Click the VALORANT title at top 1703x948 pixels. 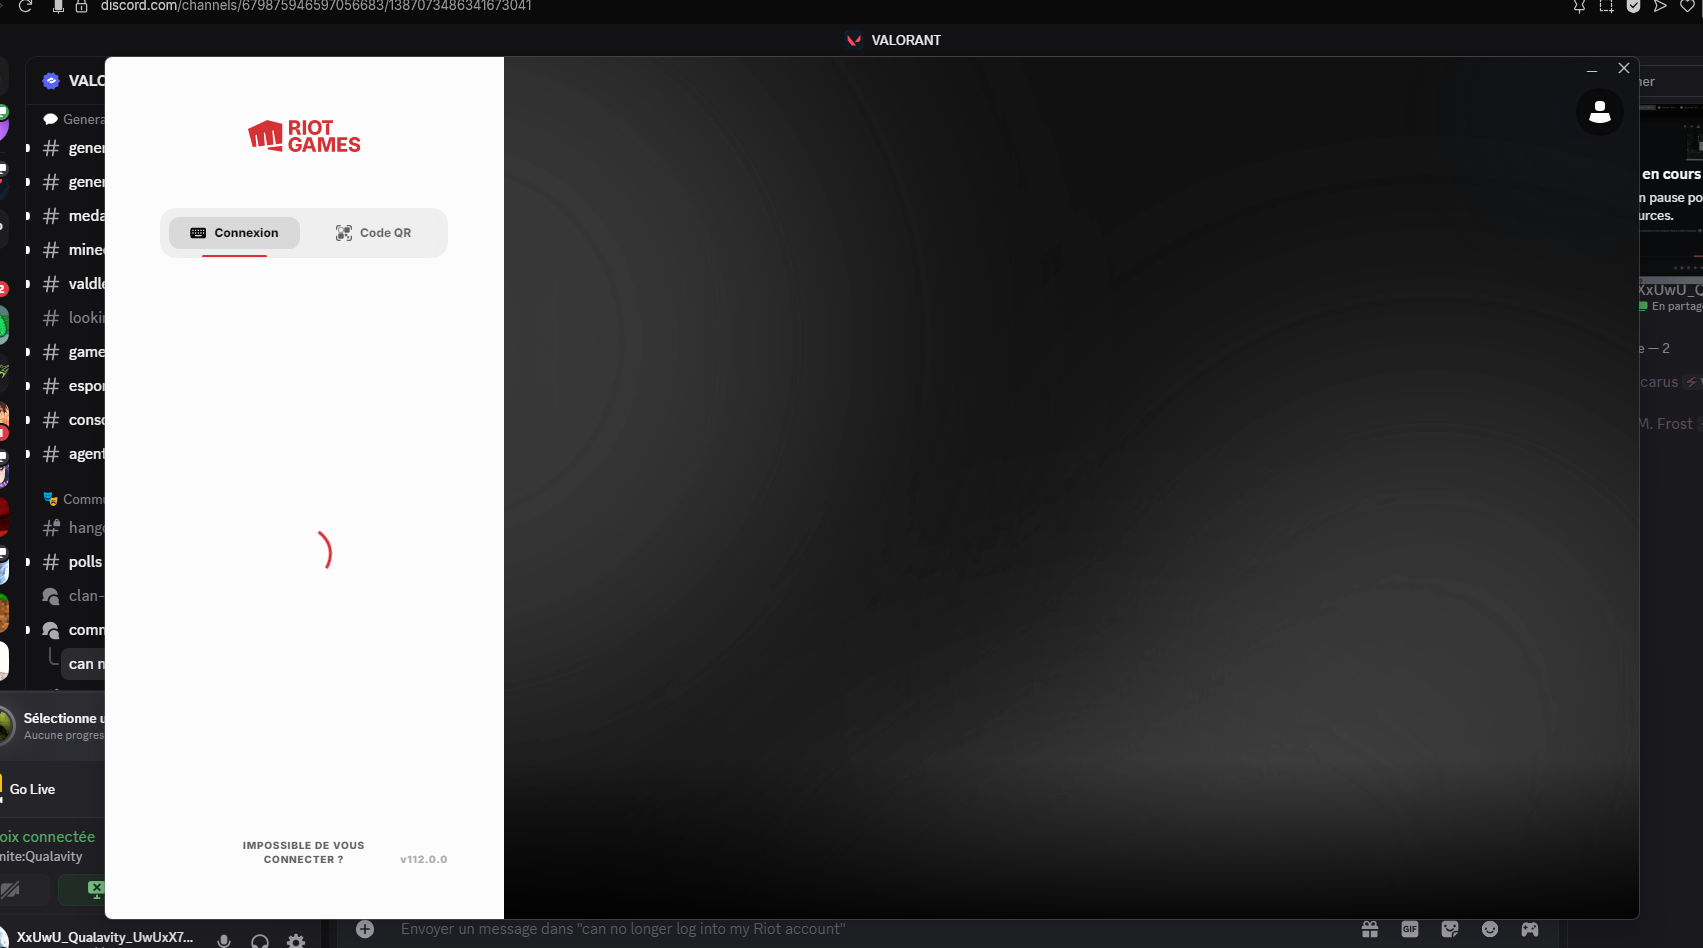point(894,40)
